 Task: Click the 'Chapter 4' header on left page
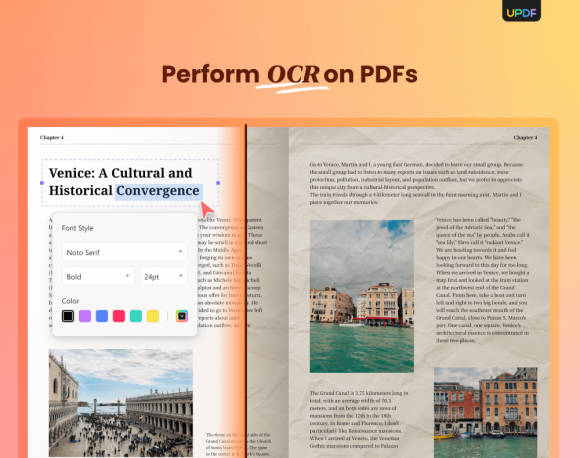pyautogui.click(x=52, y=137)
